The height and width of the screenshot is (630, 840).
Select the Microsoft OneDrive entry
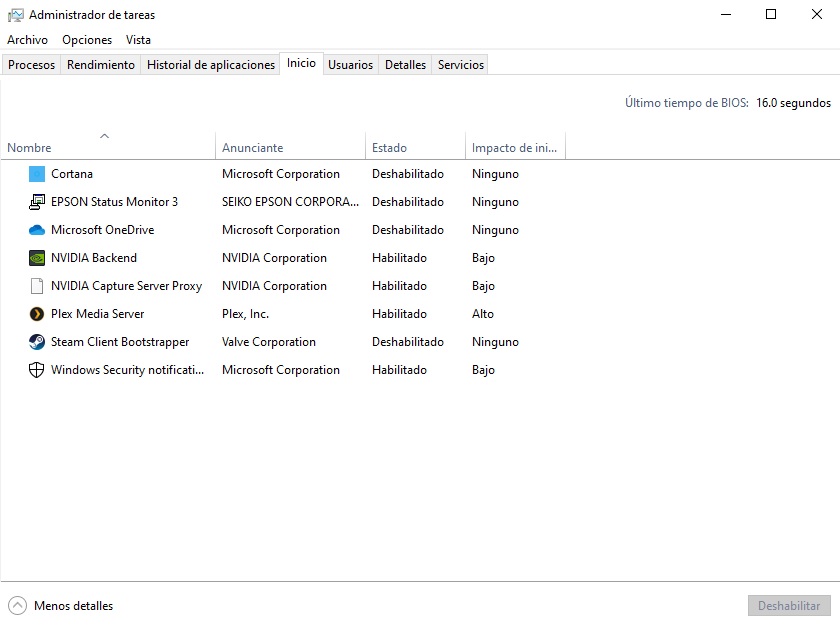tap(102, 230)
